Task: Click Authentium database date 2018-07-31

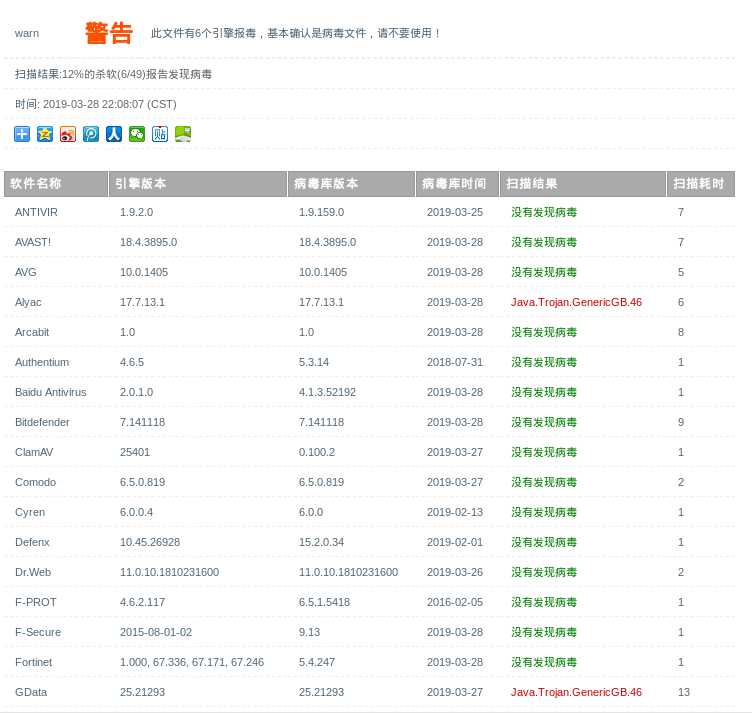Action: [x=455, y=362]
